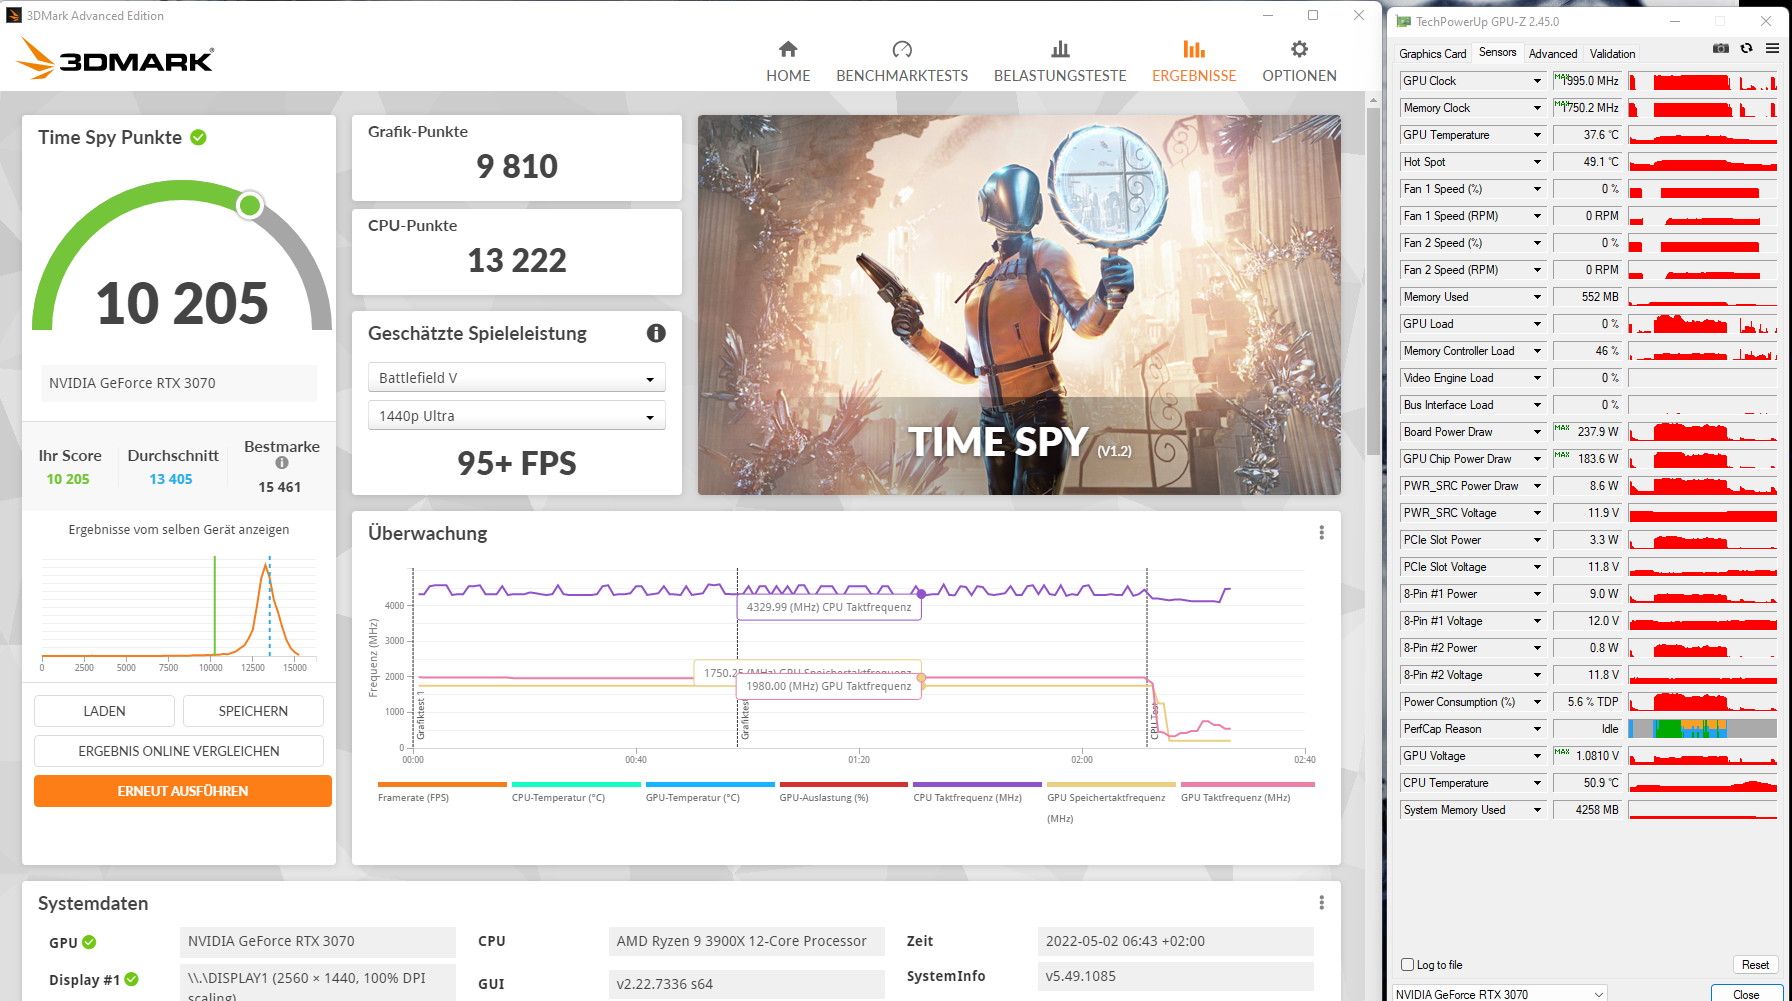This screenshot has width=1792, height=1001.
Task: Click Grafik-Punkte value 9 810
Action: (x=517, y=166)
